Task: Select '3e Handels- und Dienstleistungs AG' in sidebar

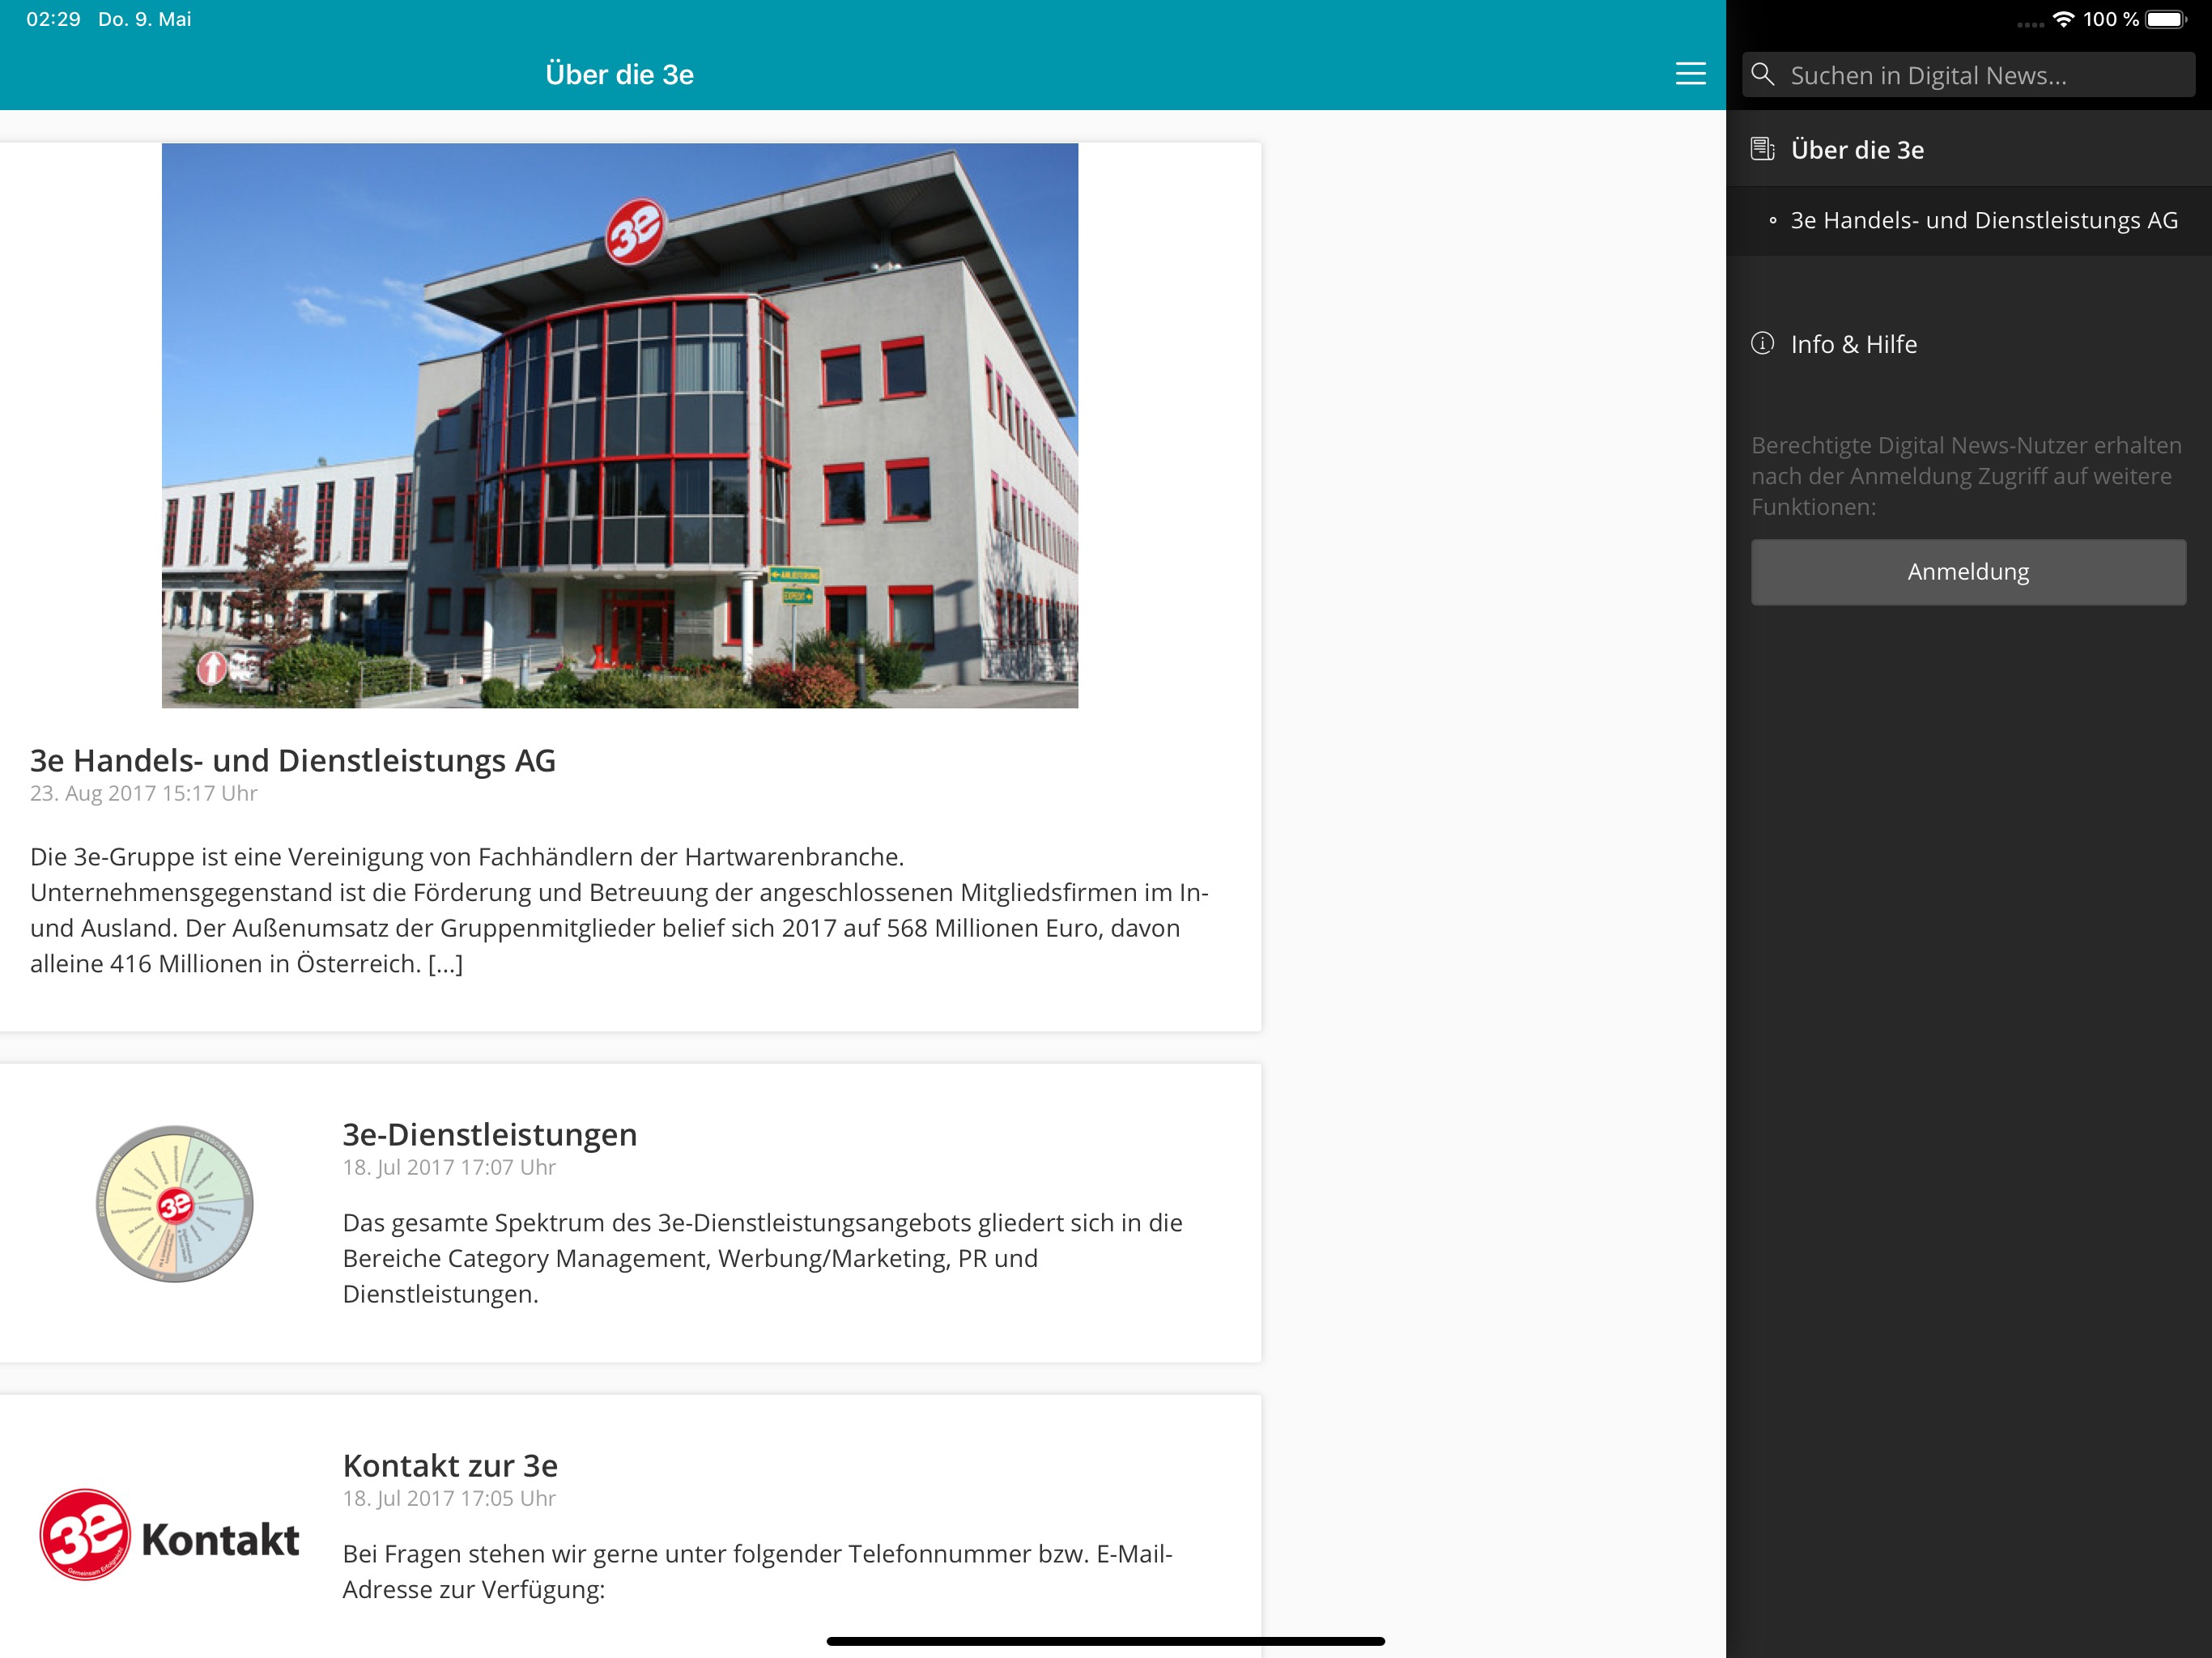Action: click(x=1968, y=221)
